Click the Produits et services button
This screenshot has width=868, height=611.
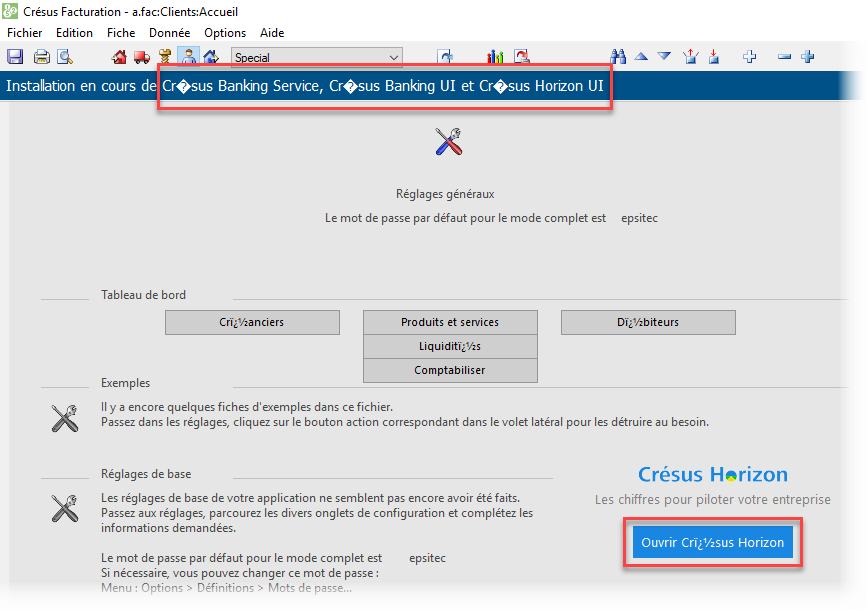point(450,322)
